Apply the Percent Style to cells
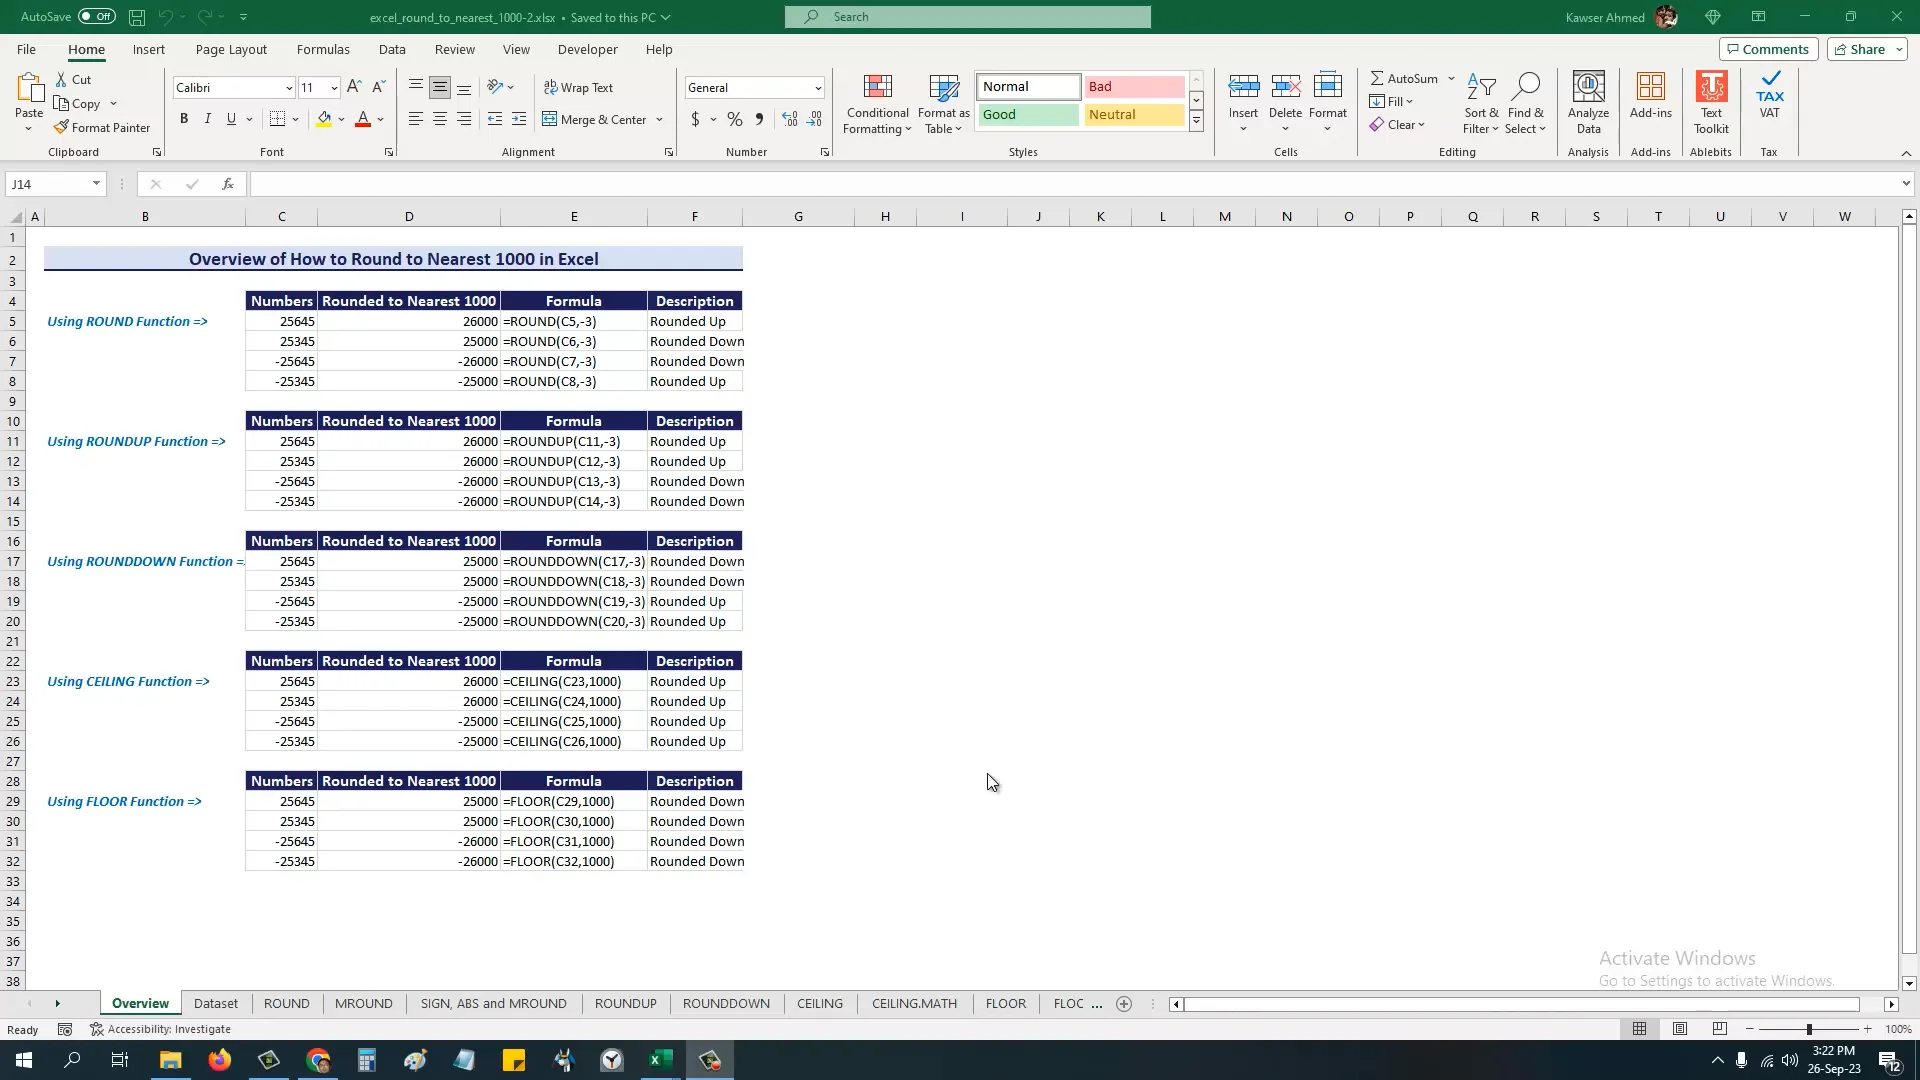Screen dimensions: 1920x1080 [735, 119]
